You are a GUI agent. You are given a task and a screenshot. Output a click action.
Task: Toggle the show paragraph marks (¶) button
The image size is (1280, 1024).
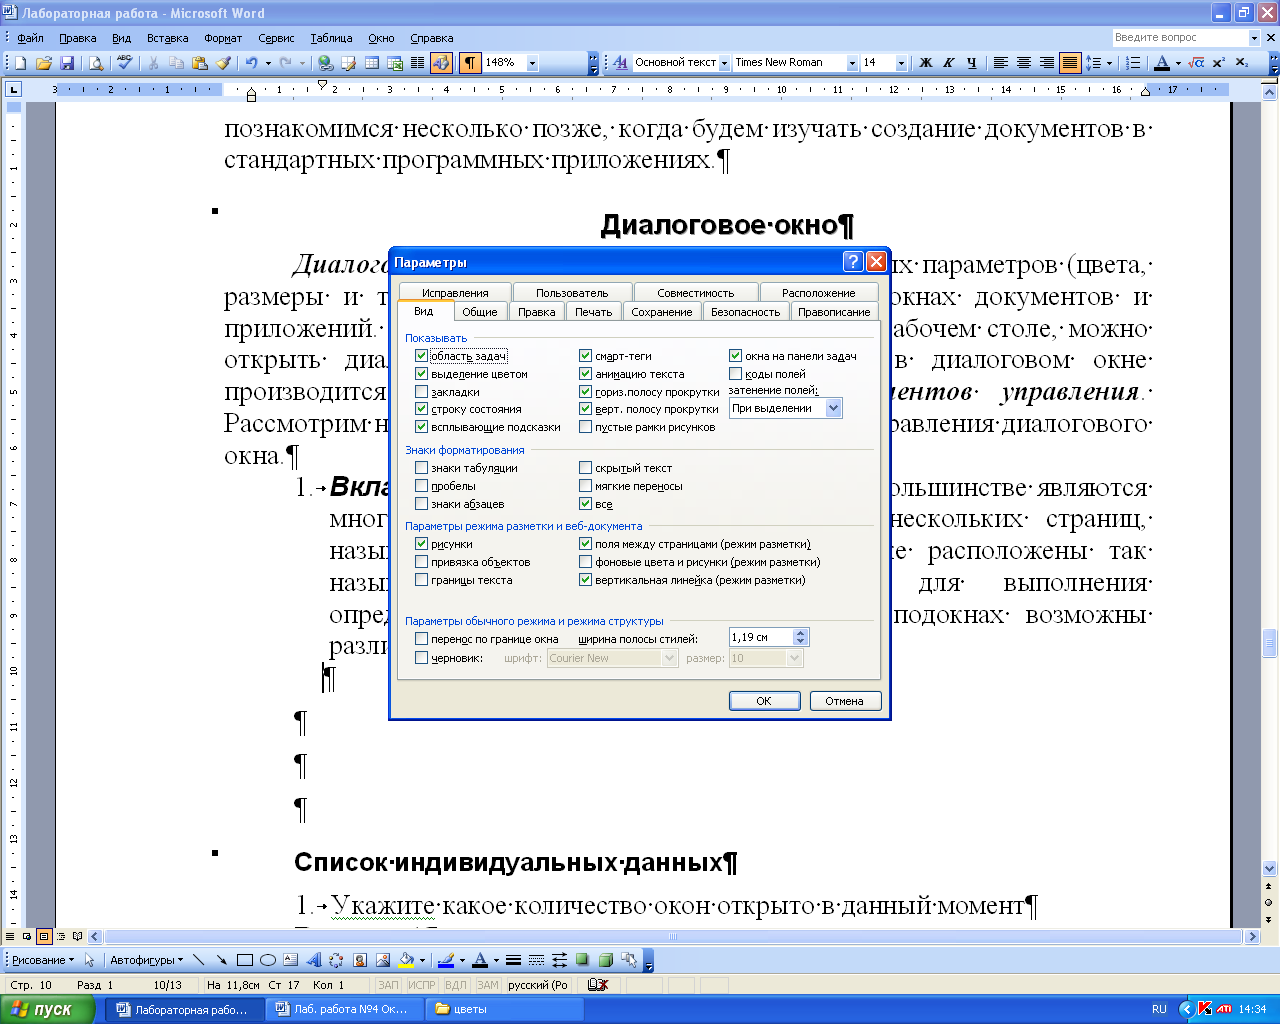[x=470, y=63]
